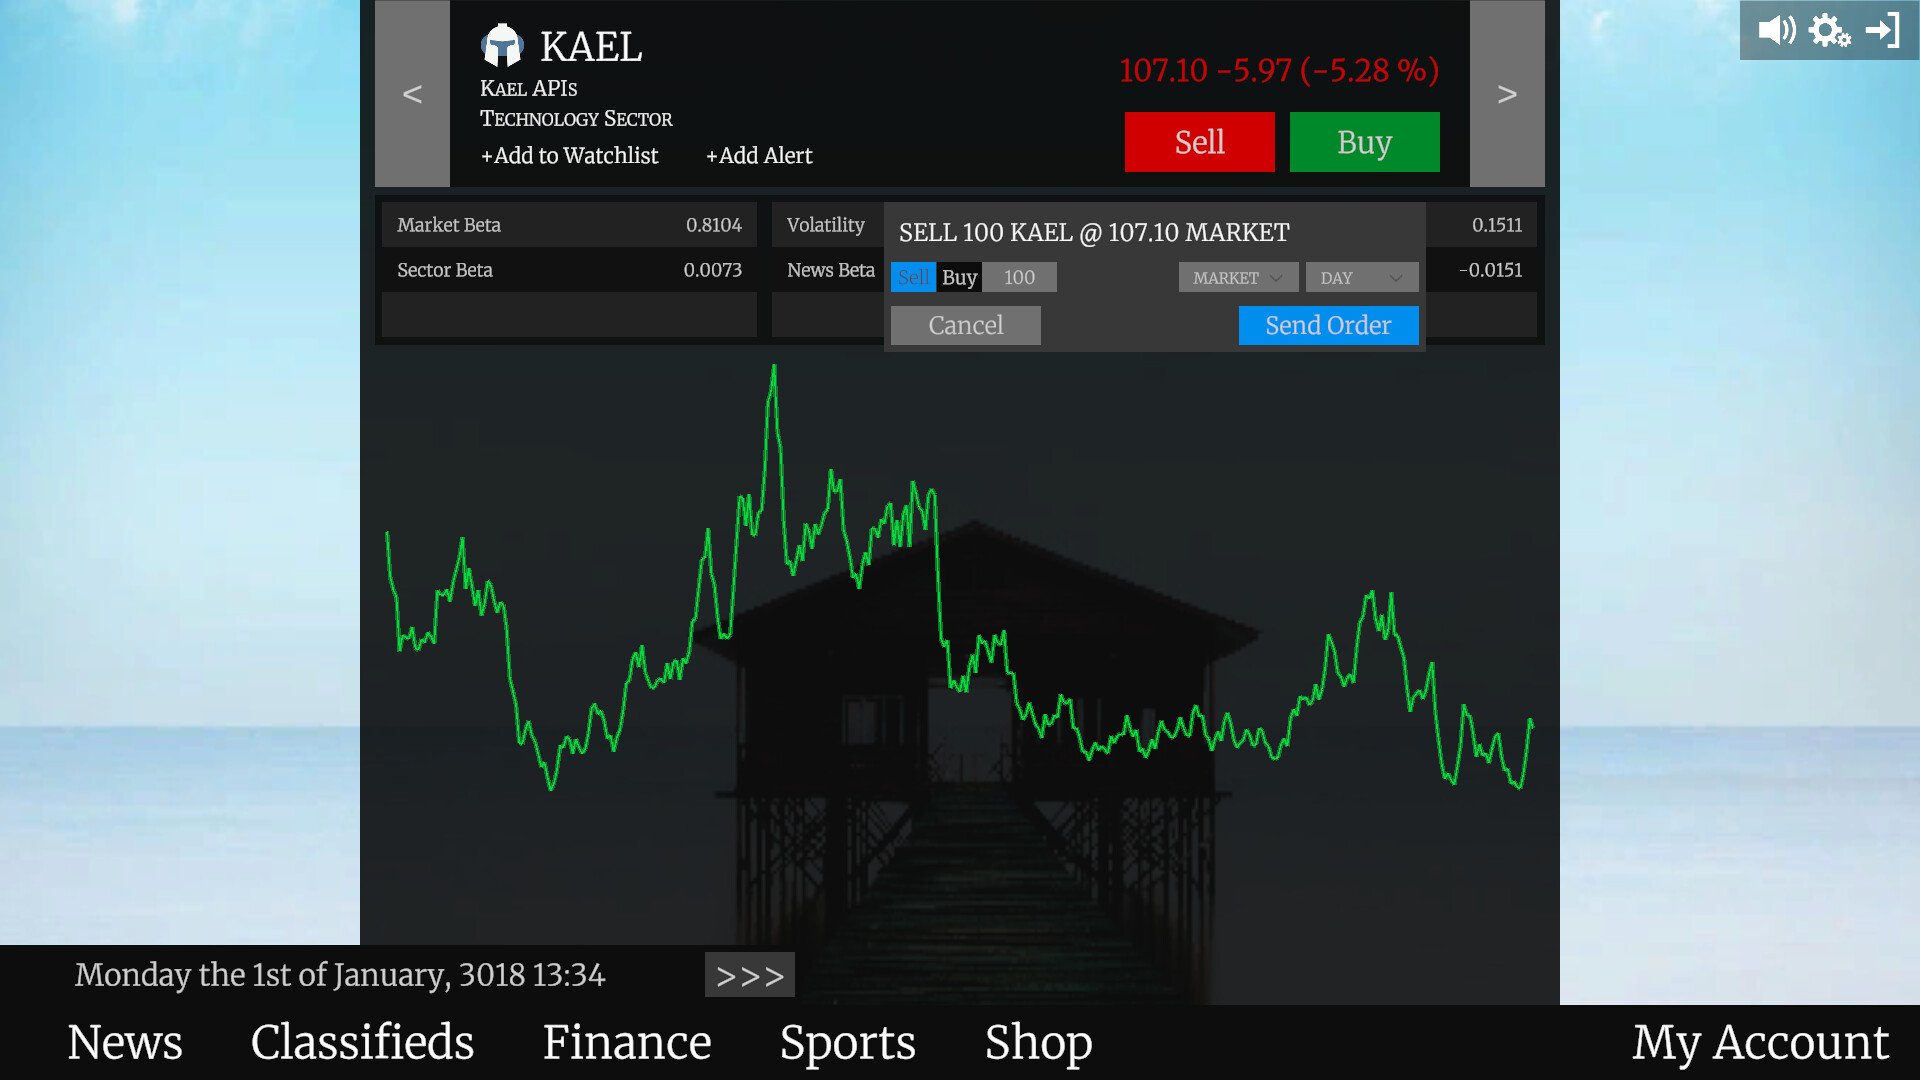This screenshot has width=1920, height=1080.
Task: Expand the DAY duration dropdown
Action: click(1361, 277)
